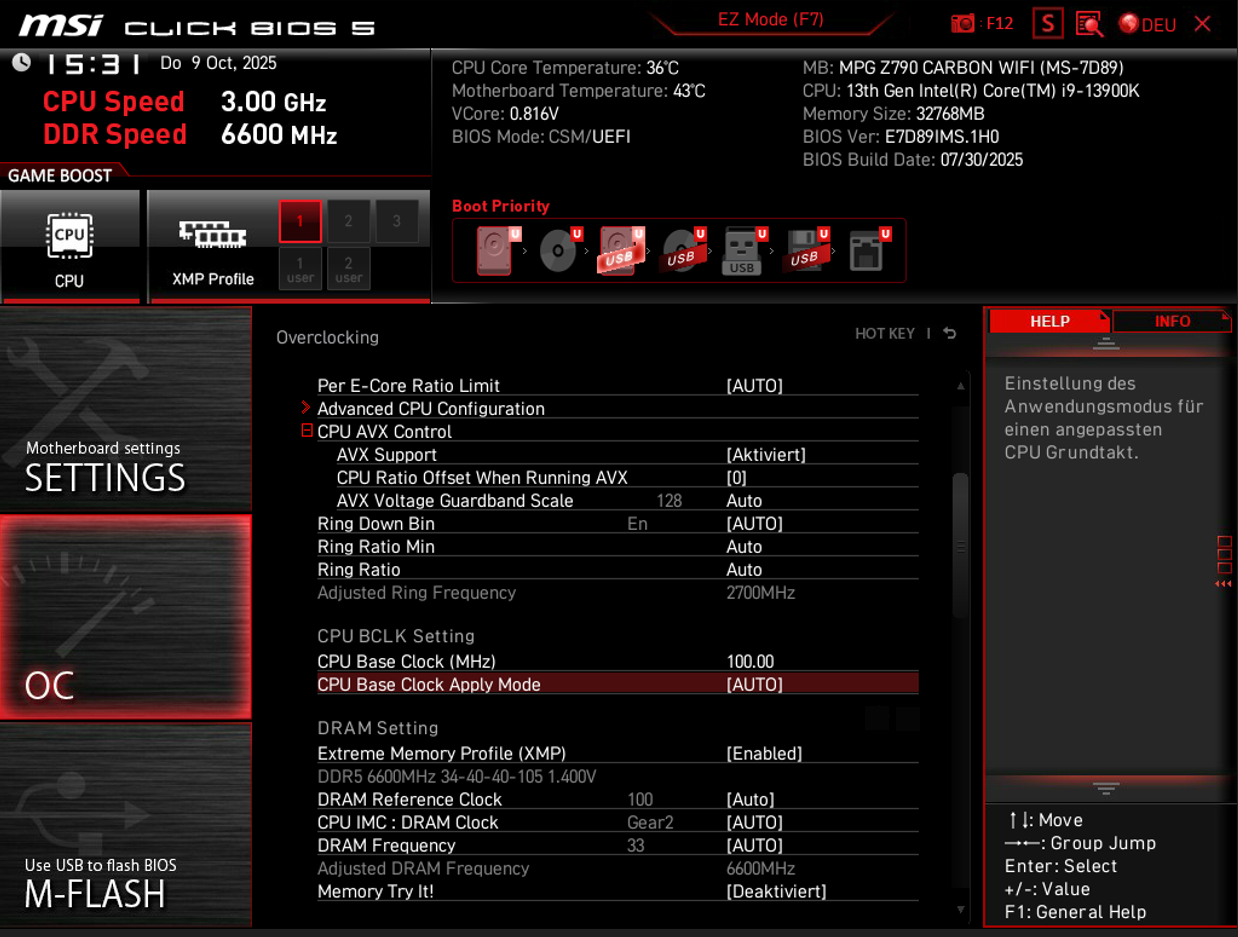Click settings list scroll-up arrow
1238x937 pixels.
click(x=961, y=386)
